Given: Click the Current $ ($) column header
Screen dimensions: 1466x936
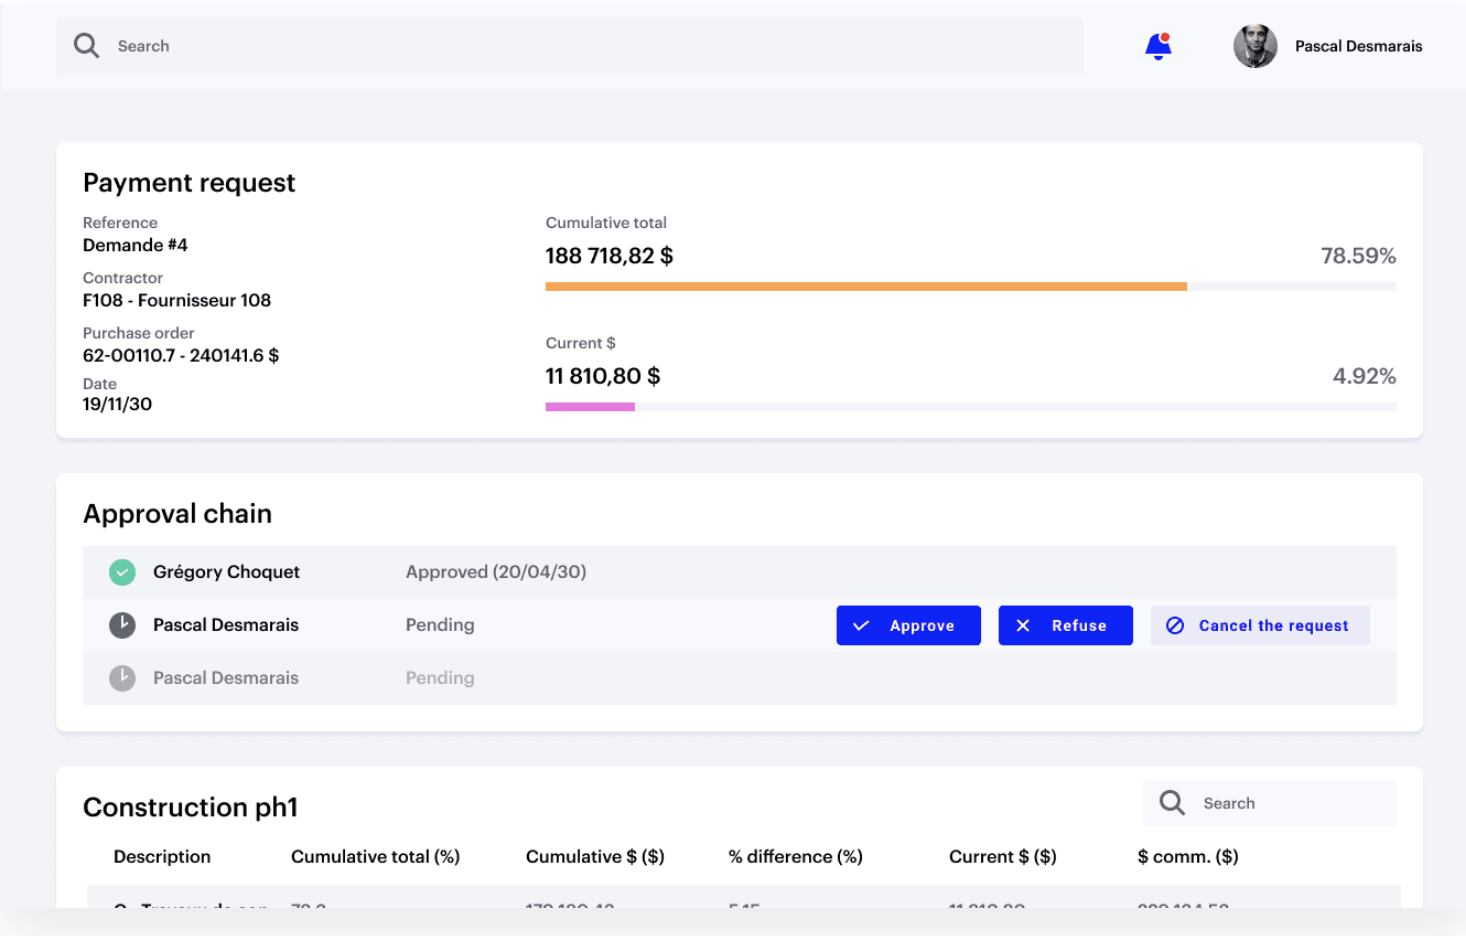Looking at the screenshot, I should click(x=1002, y=857).
